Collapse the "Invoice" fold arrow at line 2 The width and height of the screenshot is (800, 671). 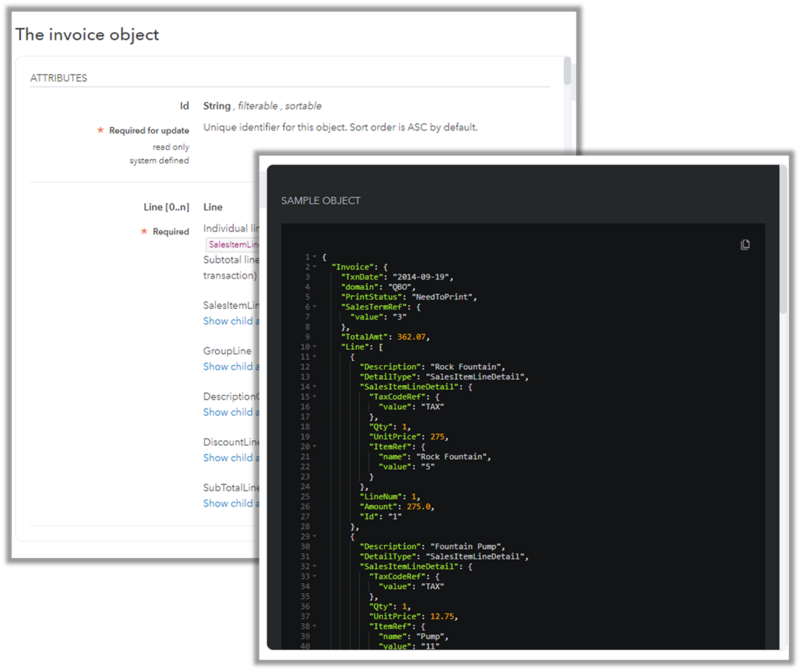point(314,267)
